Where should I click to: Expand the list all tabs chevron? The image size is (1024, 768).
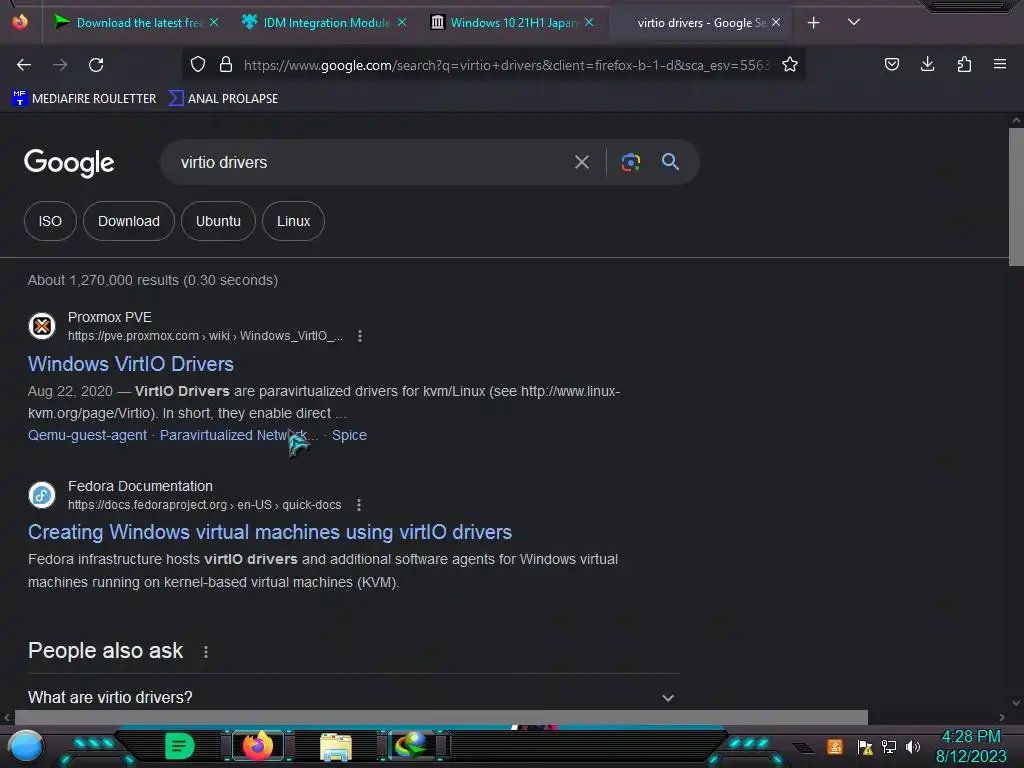(x=854, y=22)
